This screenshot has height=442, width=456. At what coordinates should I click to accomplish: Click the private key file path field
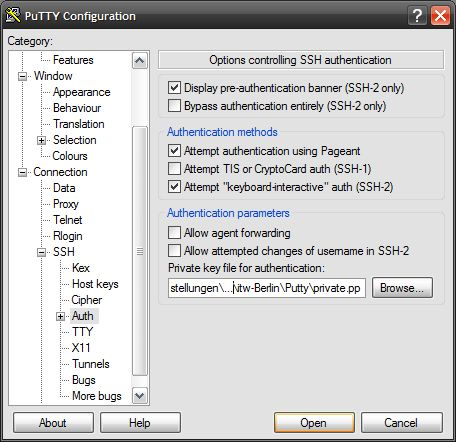(x=267, y=288)
